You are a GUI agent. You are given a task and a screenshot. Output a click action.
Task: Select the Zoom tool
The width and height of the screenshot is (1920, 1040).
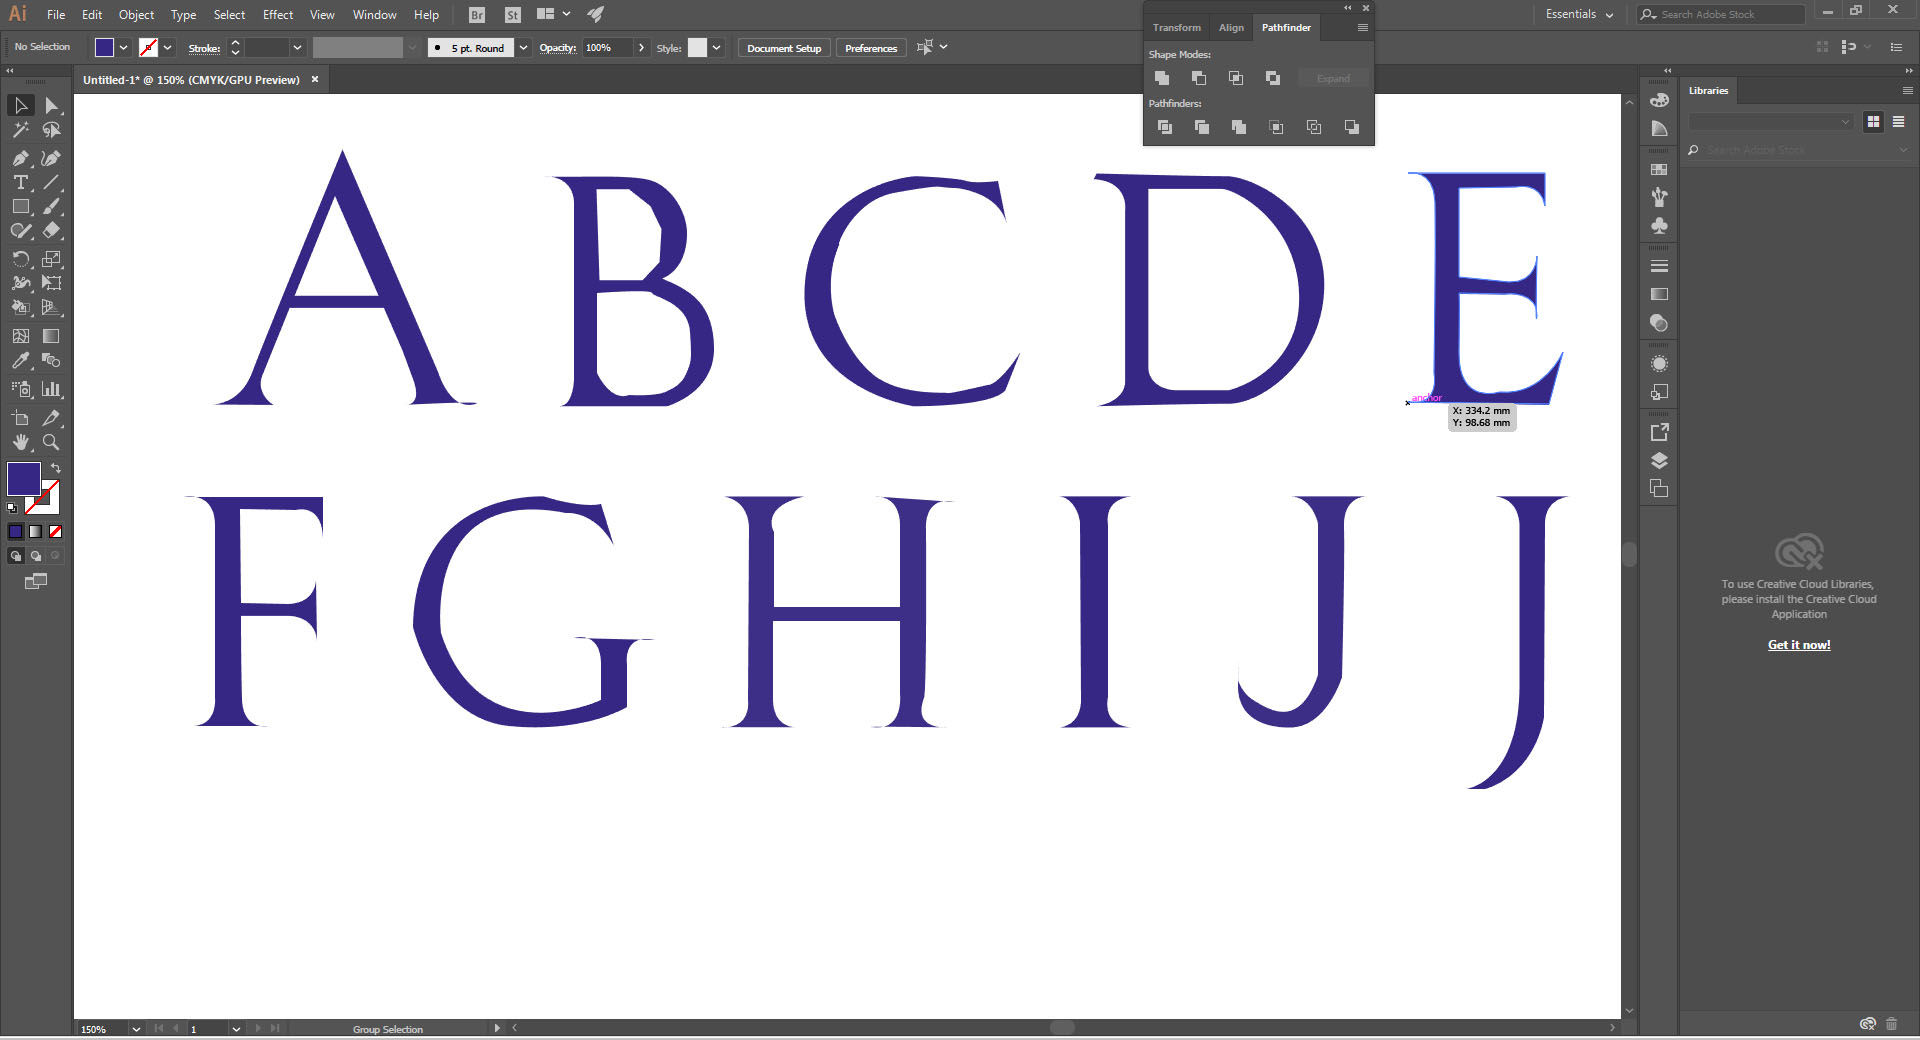pos(51,442)
